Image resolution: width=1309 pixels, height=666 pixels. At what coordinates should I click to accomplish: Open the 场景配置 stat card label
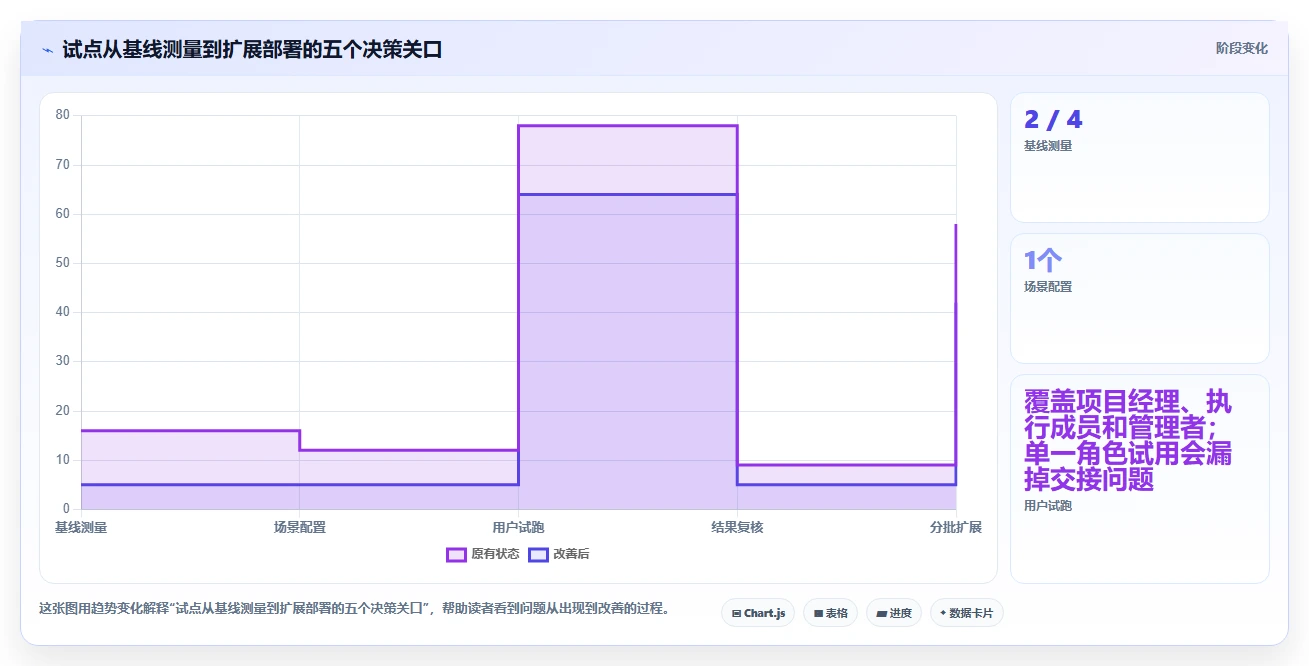[x=1048, y=287]
